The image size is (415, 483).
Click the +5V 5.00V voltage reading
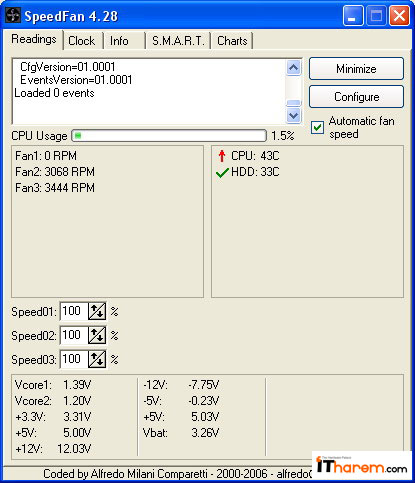tap(53, 433)
